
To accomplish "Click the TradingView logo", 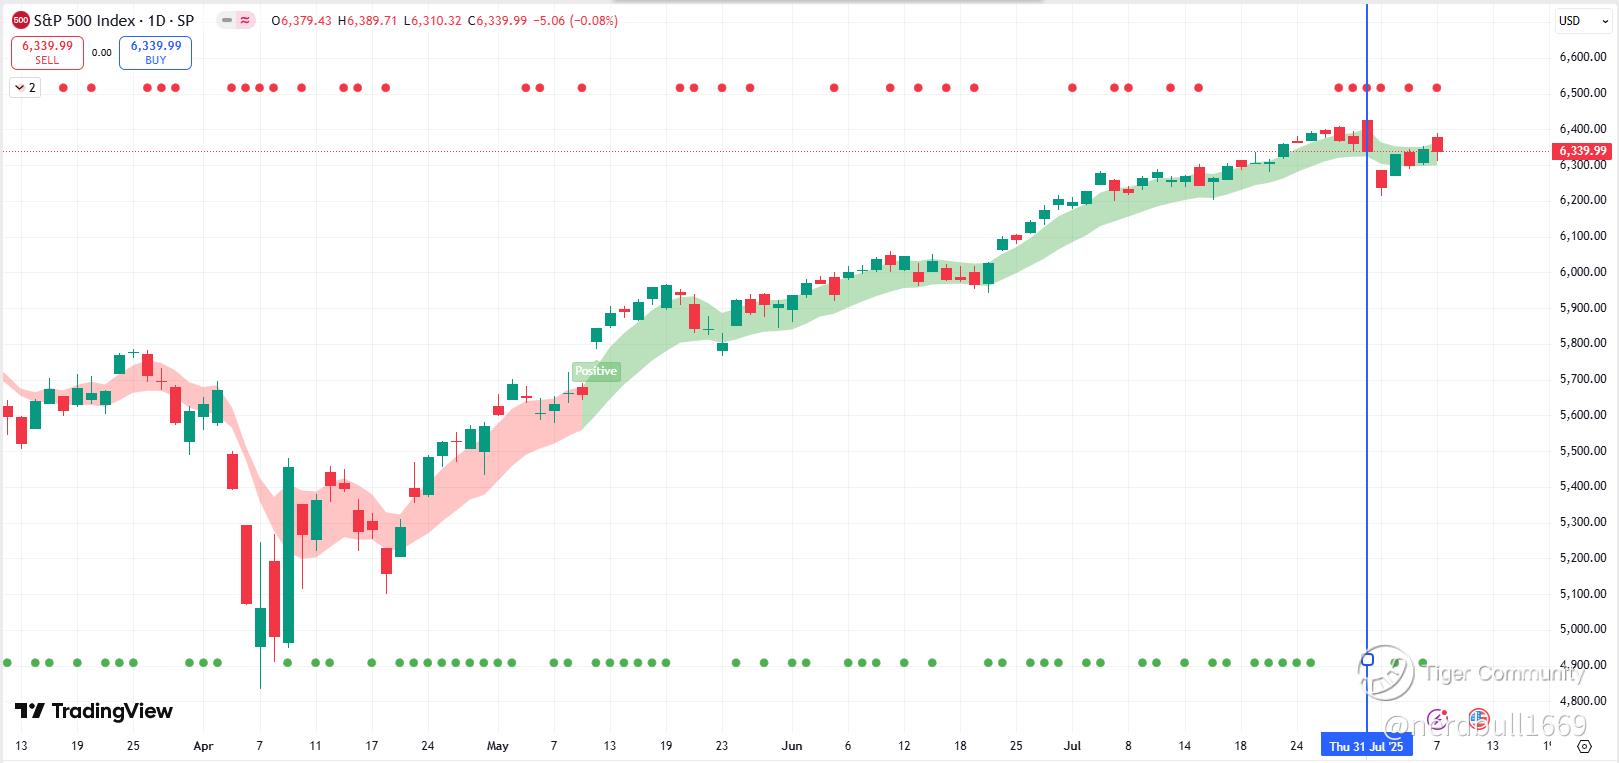I will [94, 711].
